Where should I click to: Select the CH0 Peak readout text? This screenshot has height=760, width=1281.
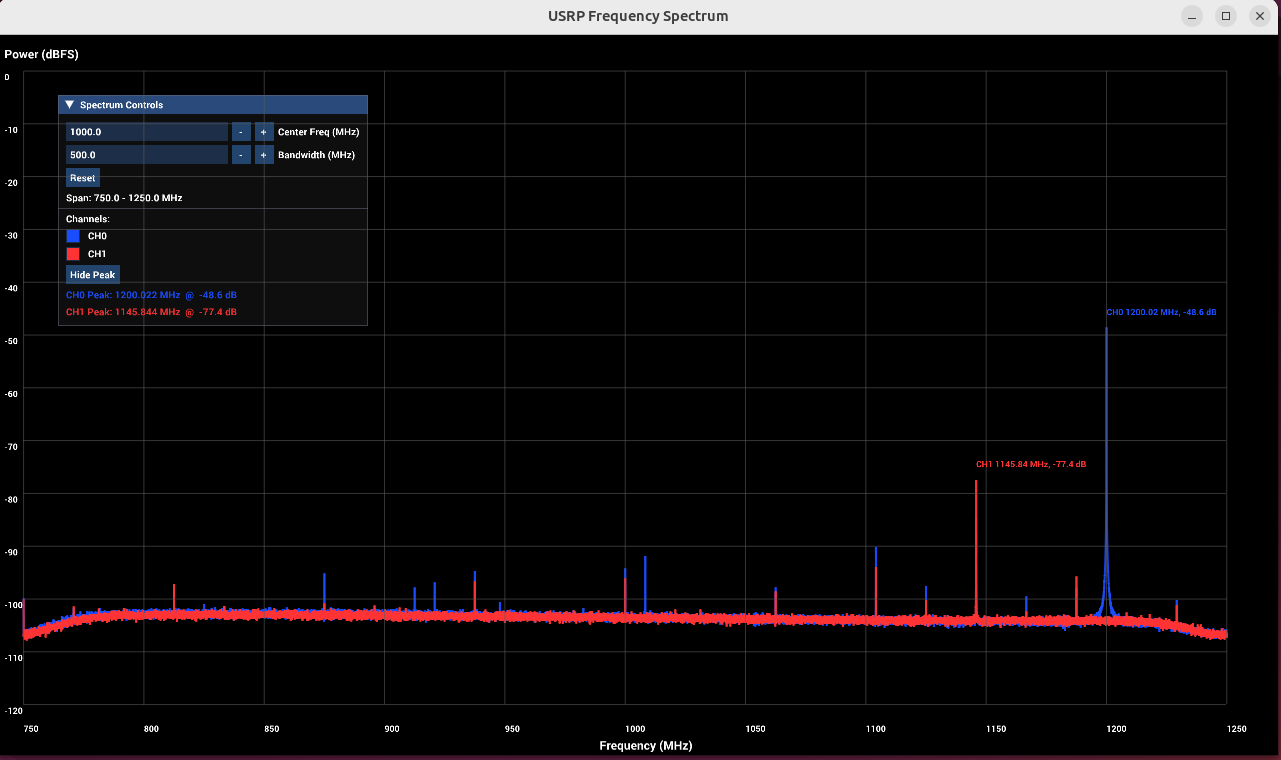[x=151, y=295]
